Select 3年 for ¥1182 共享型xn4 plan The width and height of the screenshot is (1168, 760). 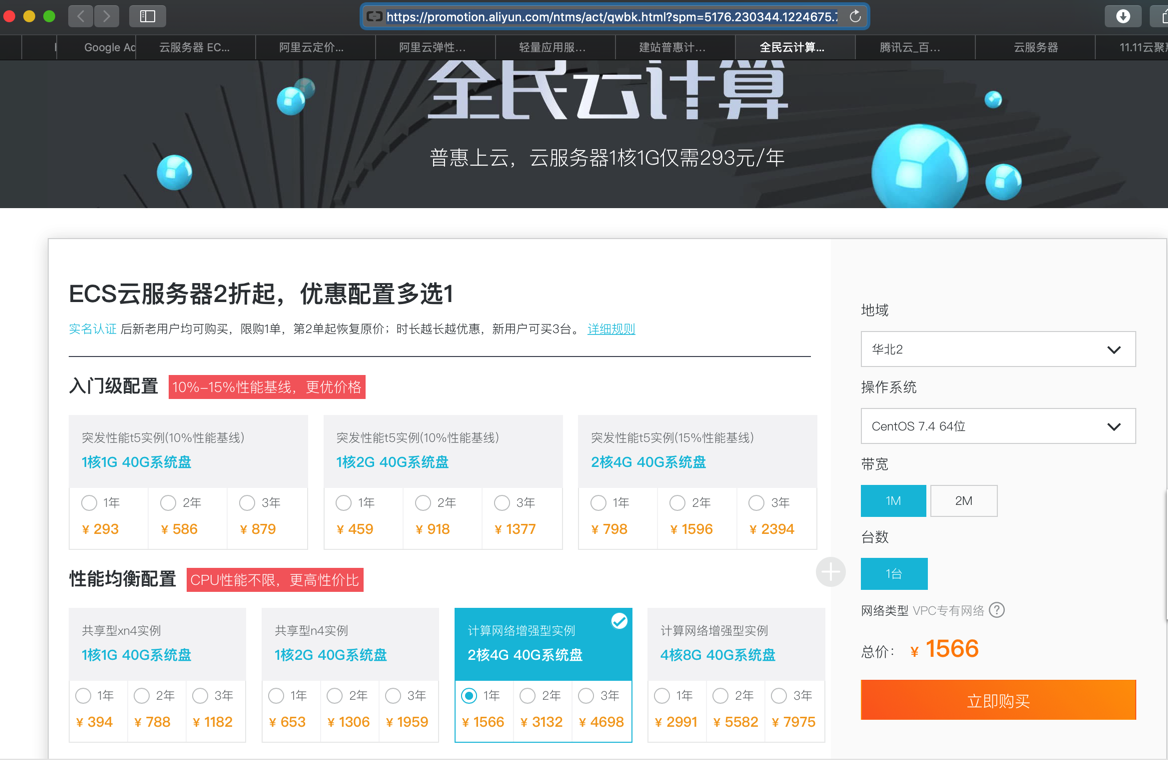200,695
